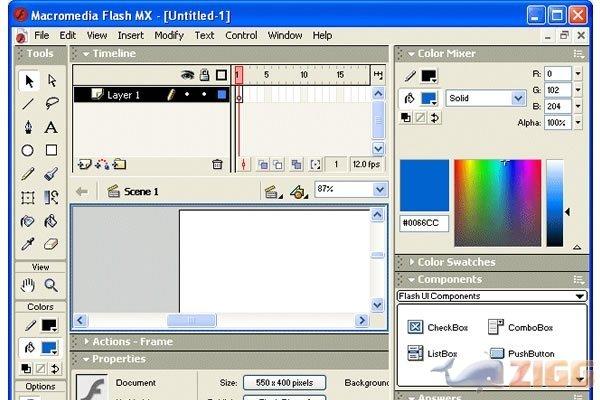Toggle Onion Skin in timeline
Screen dimensions: 600x400
tap(263, 165)
